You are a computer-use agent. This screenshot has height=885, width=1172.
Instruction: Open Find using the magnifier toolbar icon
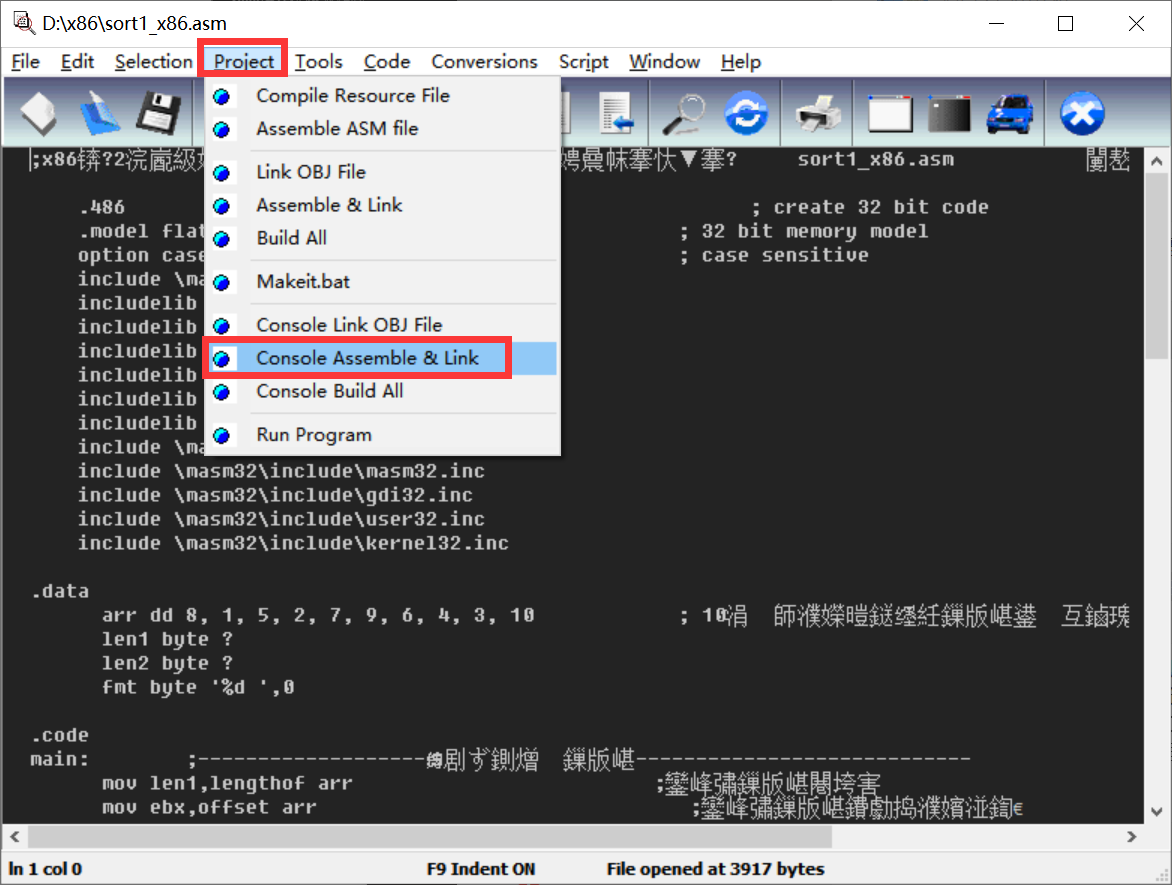[684, 112]
